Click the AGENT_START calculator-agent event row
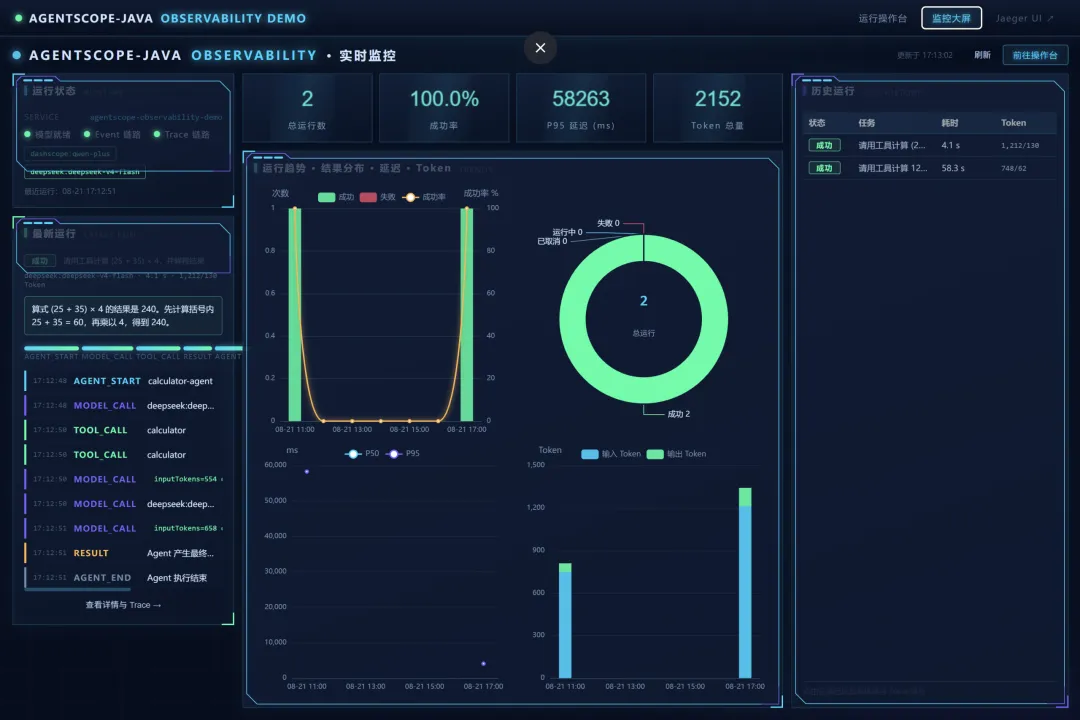 point(124,381)
